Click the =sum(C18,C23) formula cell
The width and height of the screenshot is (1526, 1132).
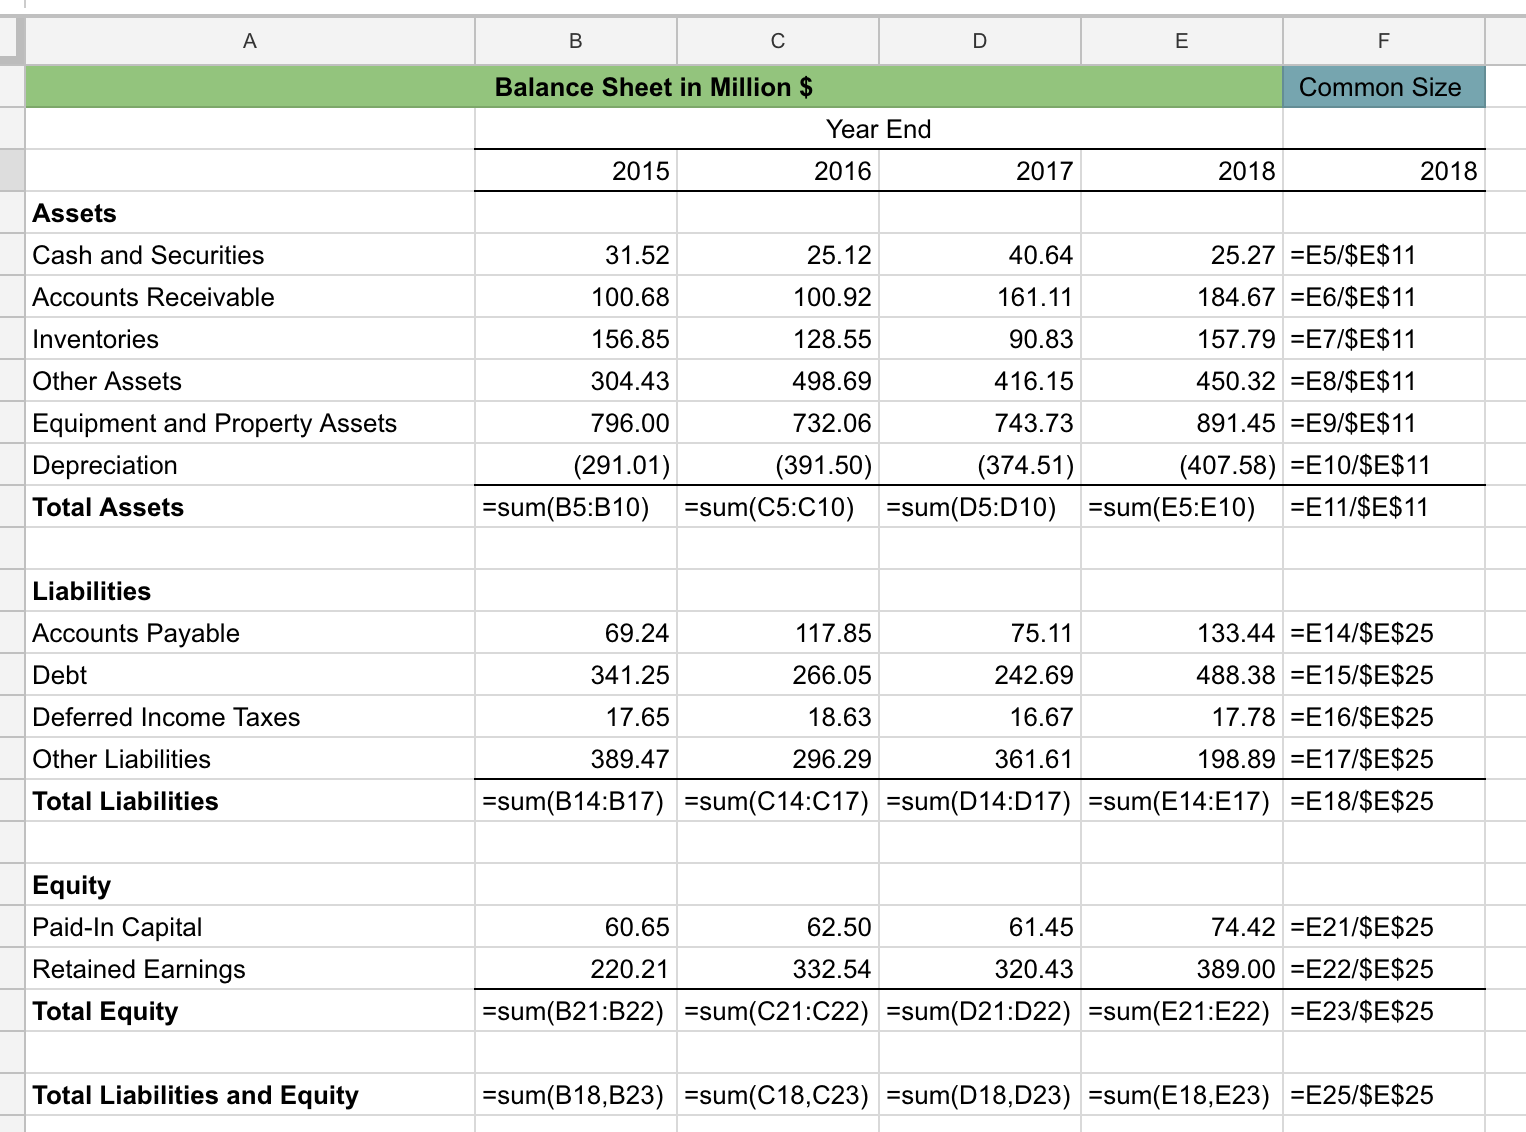778,1095
